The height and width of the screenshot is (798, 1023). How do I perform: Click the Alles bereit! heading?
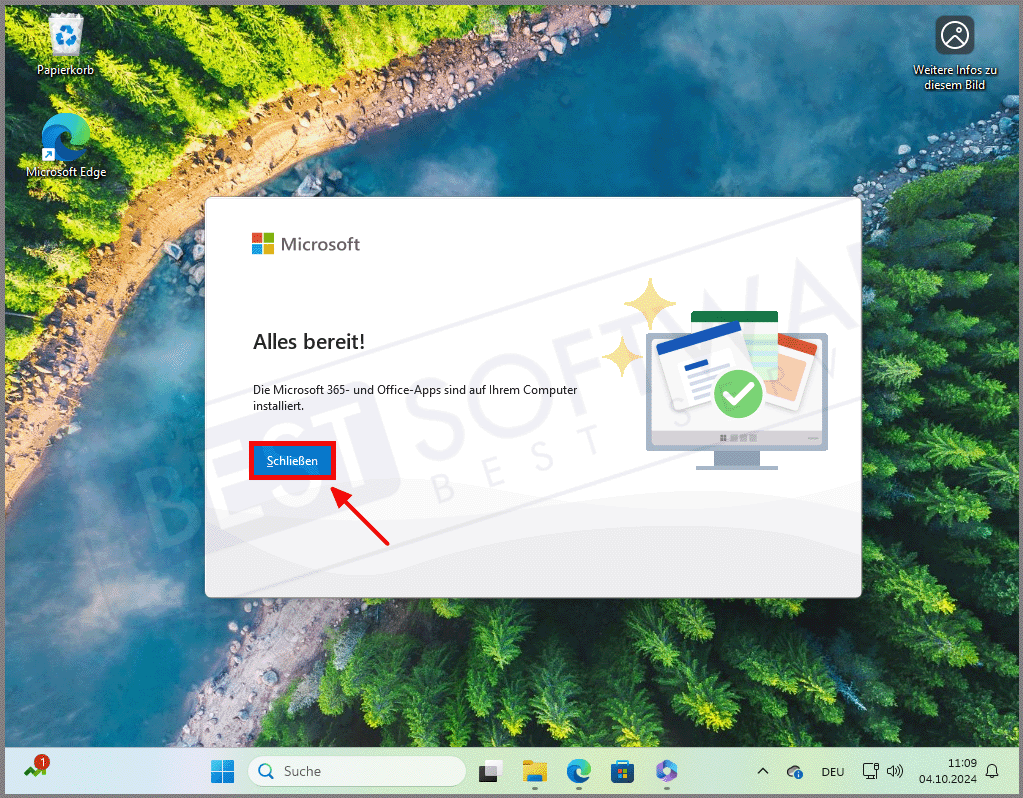tap(309, 342)
